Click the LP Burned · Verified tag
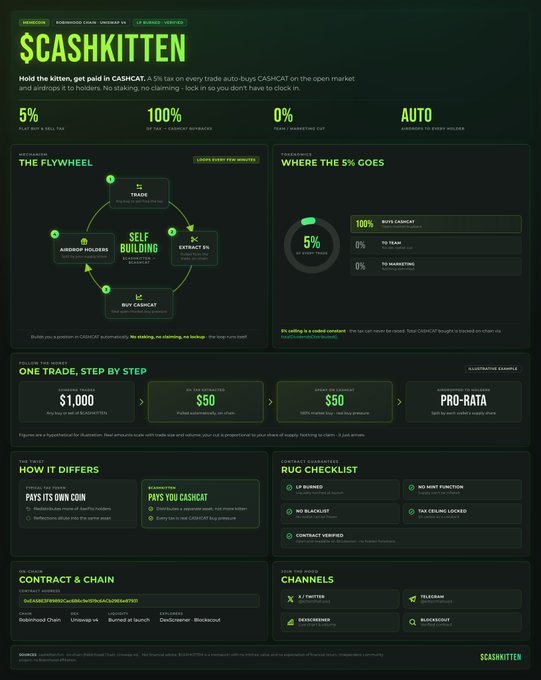This screenshot has width=541, height=680. [x=160, y=22]
